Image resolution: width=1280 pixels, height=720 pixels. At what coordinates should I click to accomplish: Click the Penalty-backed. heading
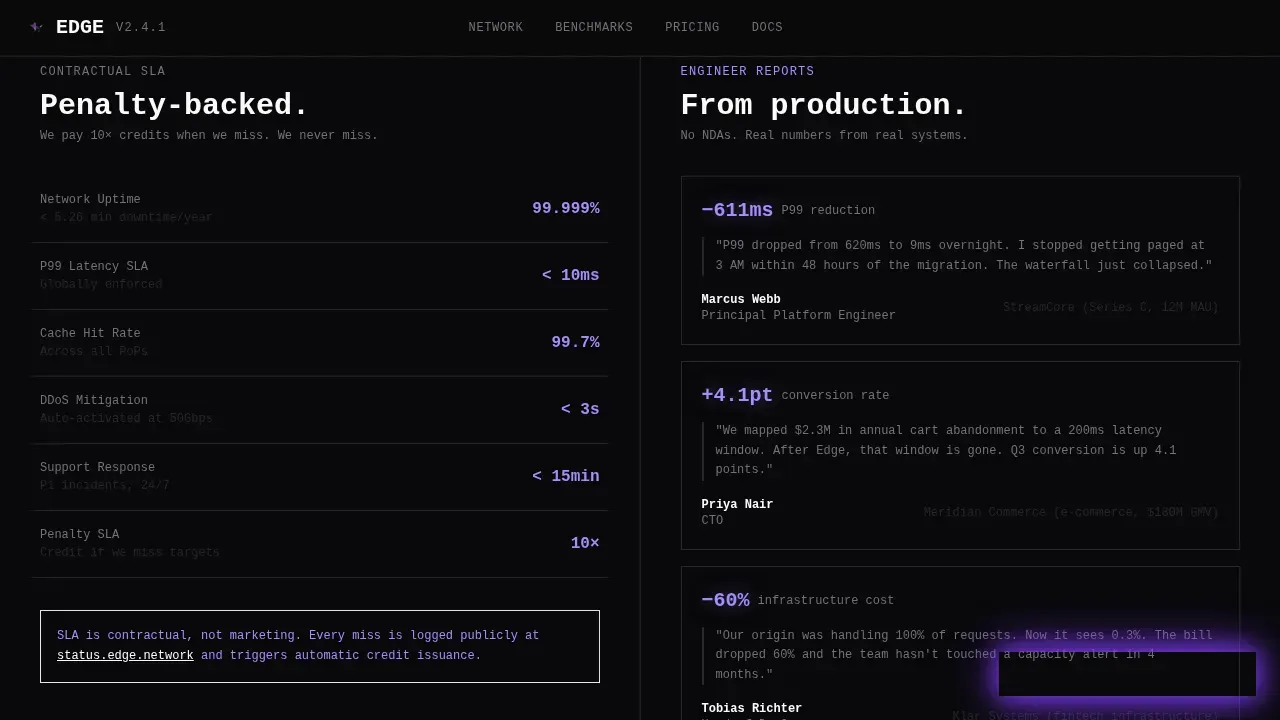175,105
